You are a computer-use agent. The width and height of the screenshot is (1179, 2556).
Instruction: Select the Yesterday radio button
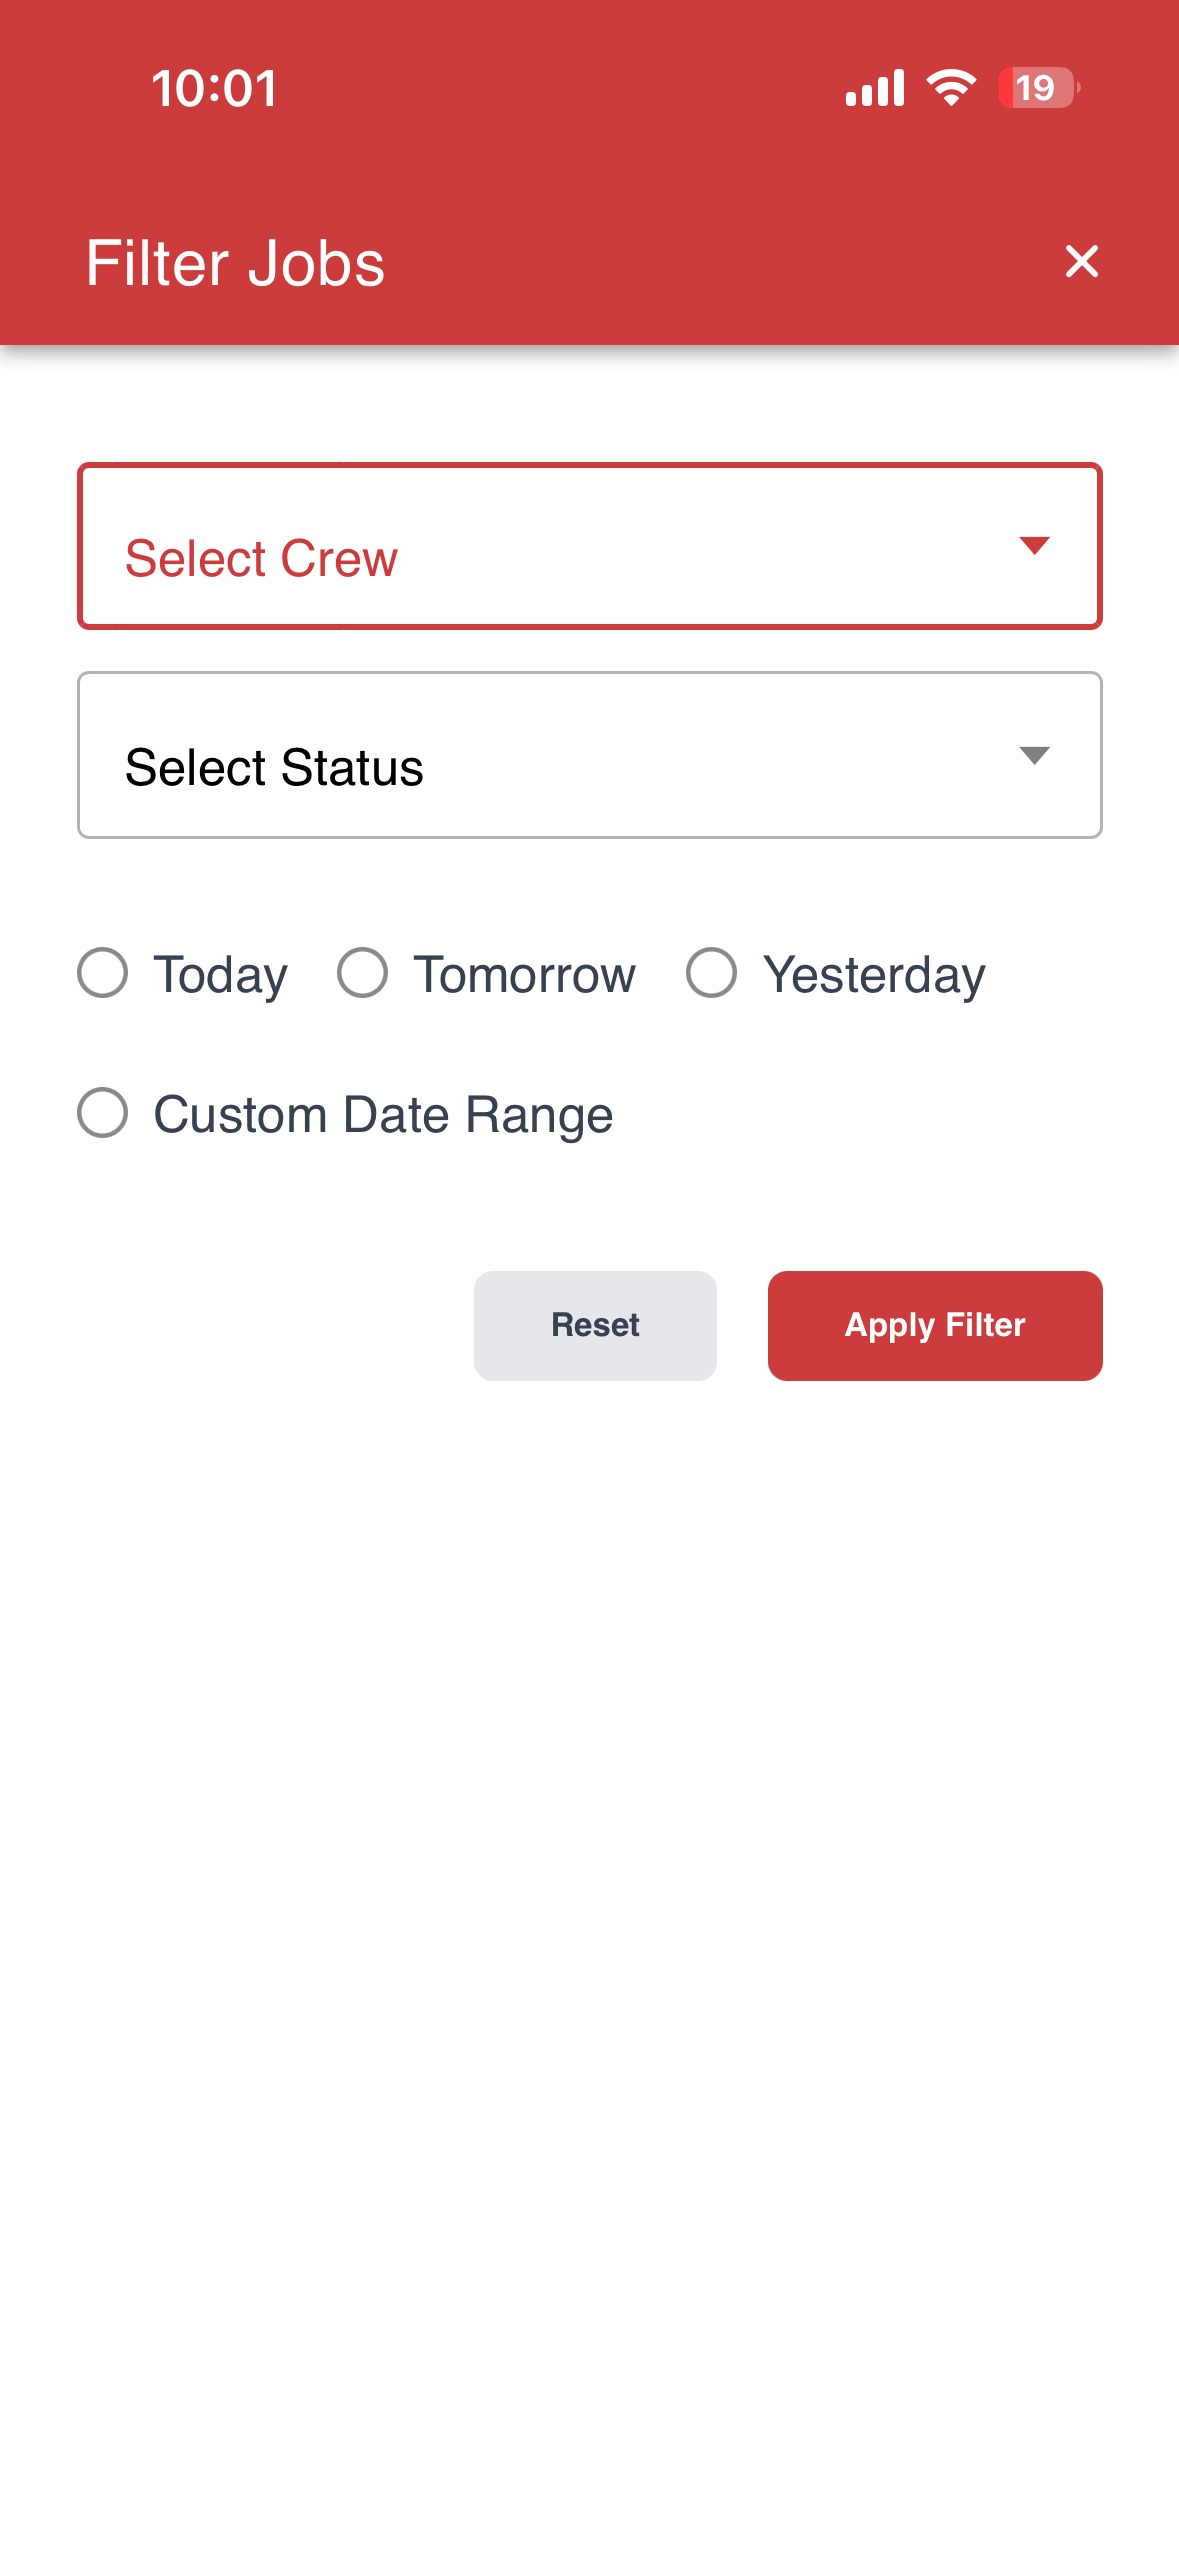point(711,973)
